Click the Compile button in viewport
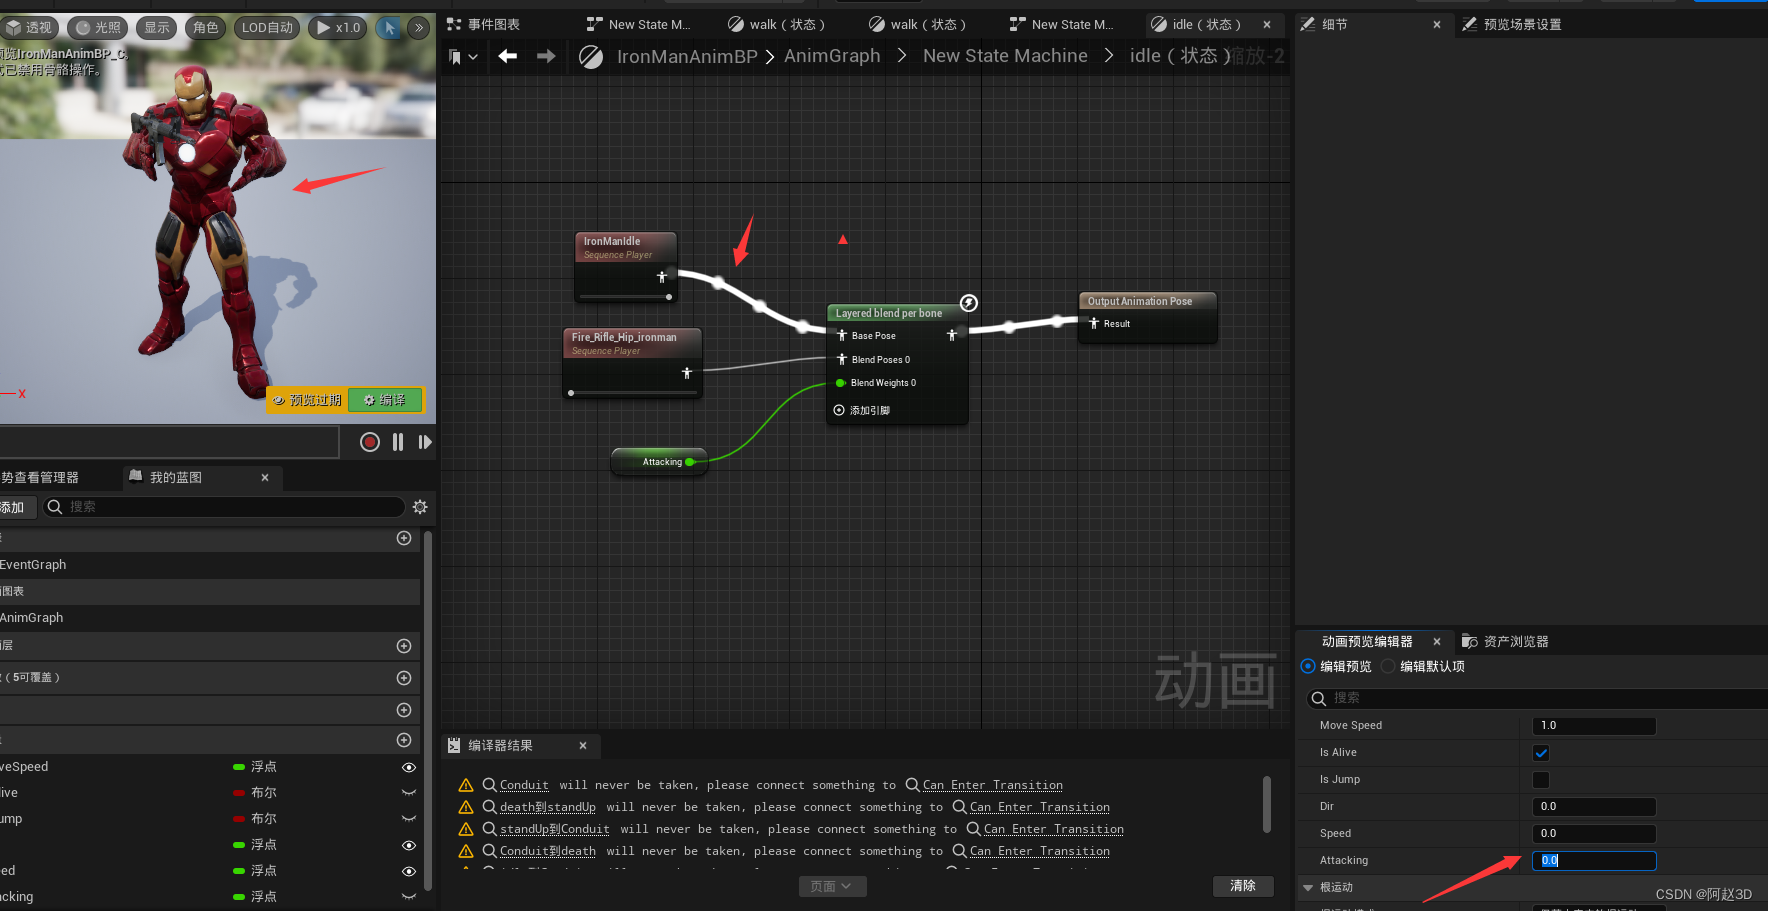 [385, 400]
